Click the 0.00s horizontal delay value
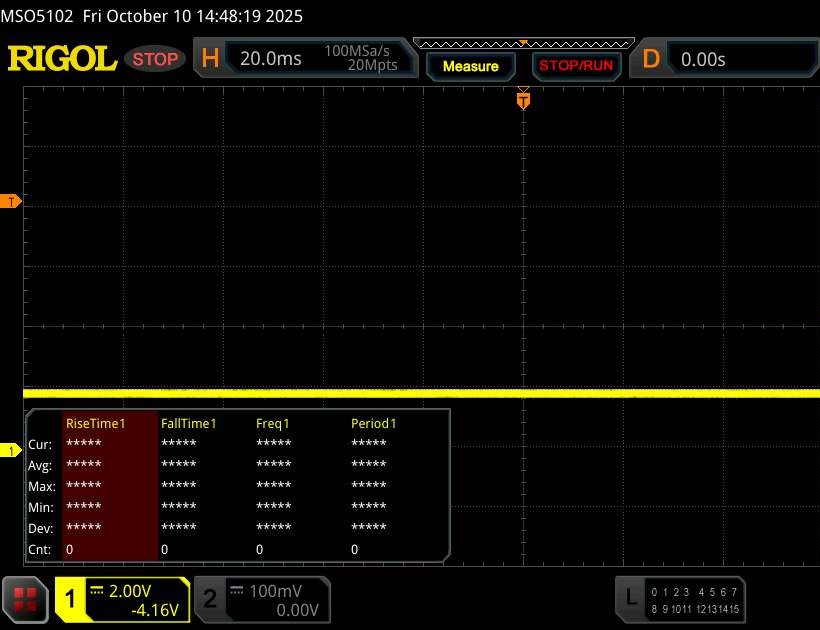 click(x=703, y=59)
